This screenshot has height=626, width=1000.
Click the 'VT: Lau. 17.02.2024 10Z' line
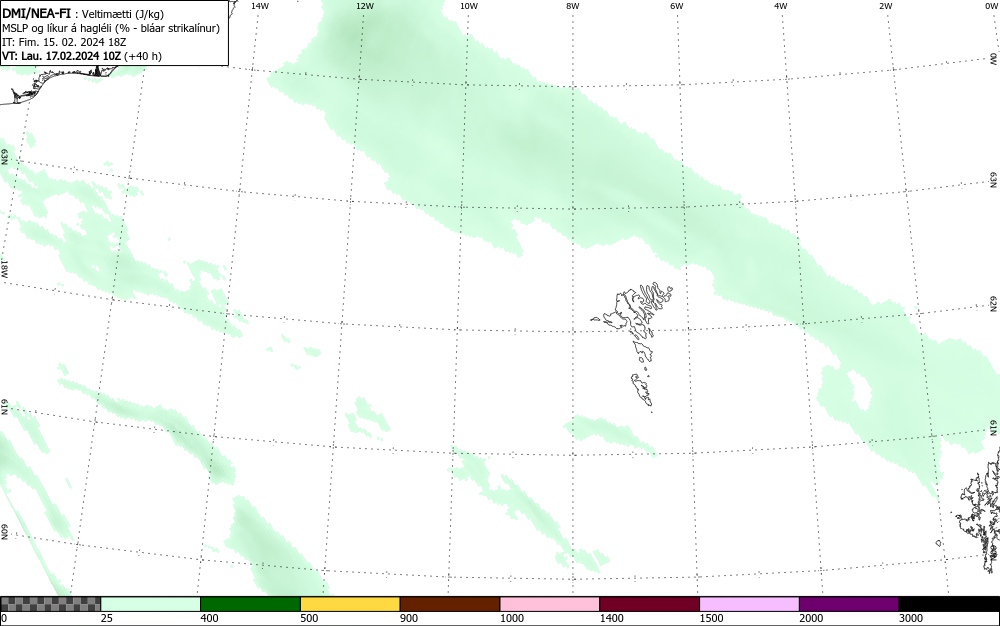(x=82, y=56)
